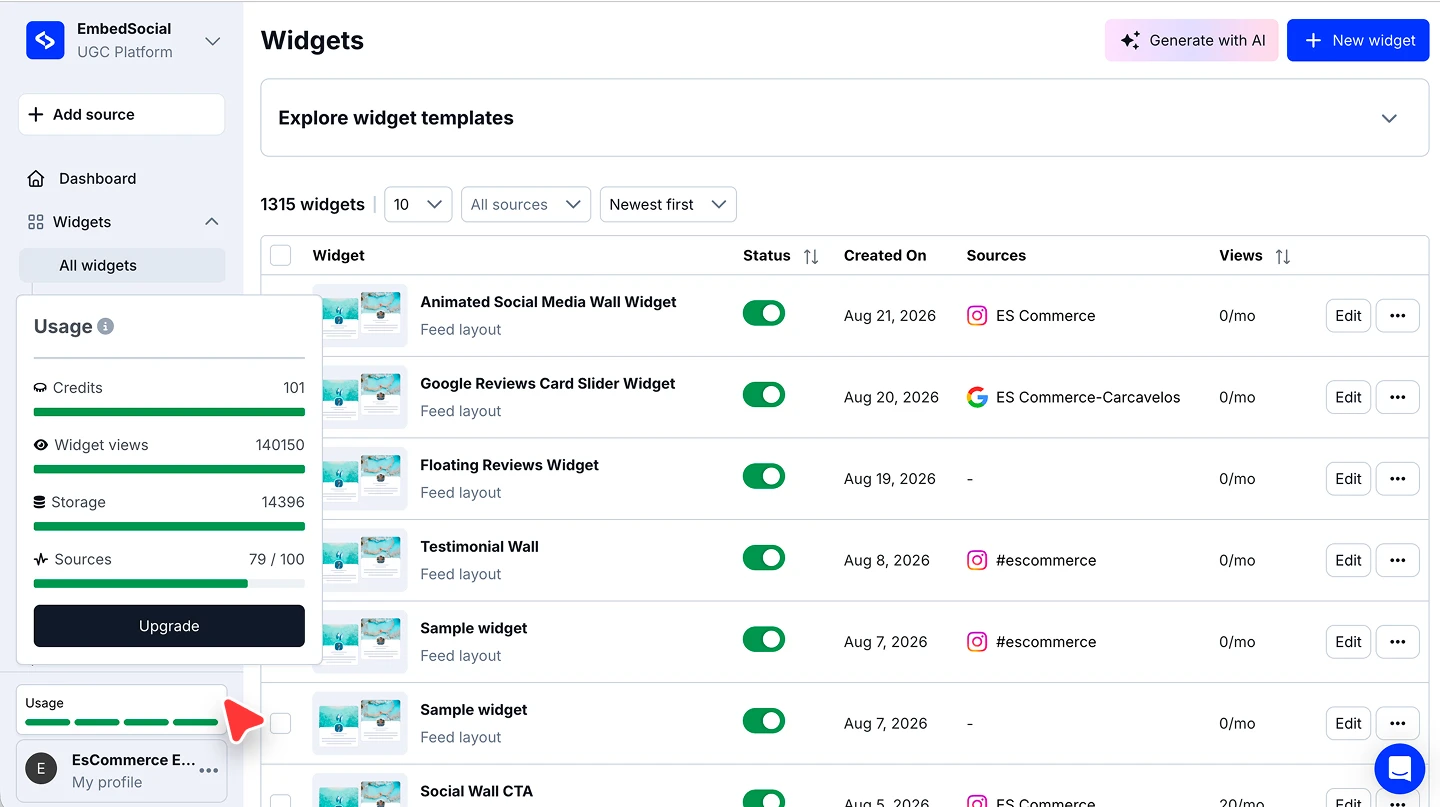
Task: Edit the Testimonial Wall widget
Action: (x=1348, y=560)
